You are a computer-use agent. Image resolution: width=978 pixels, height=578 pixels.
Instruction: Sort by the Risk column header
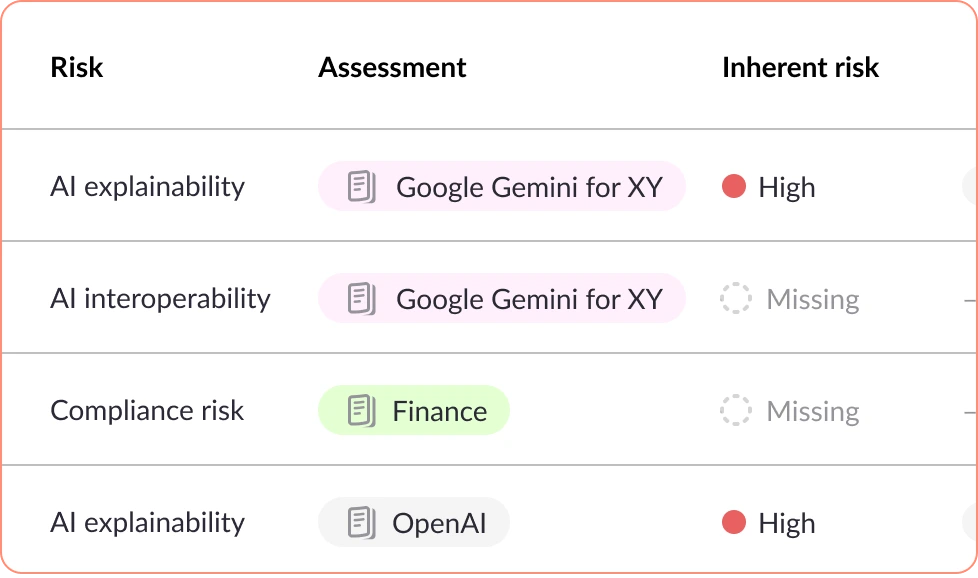(77, 68)
